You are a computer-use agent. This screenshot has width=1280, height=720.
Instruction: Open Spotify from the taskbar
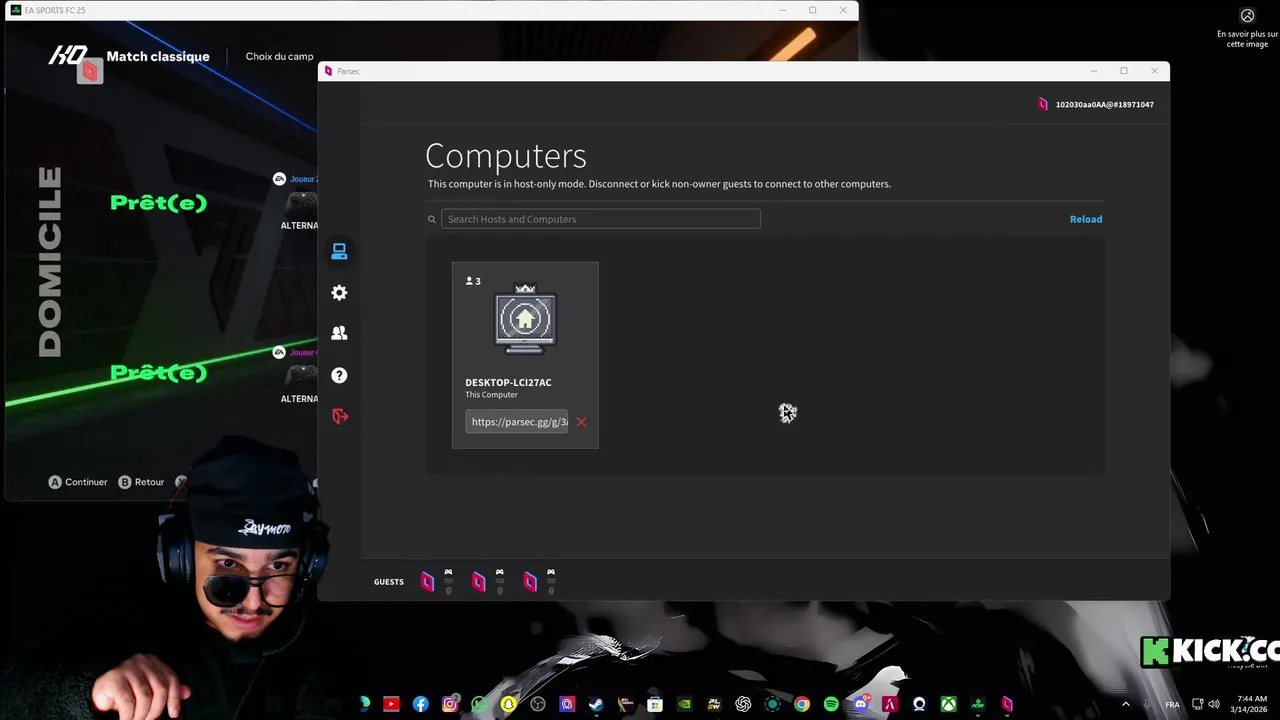tap(831, 704)
